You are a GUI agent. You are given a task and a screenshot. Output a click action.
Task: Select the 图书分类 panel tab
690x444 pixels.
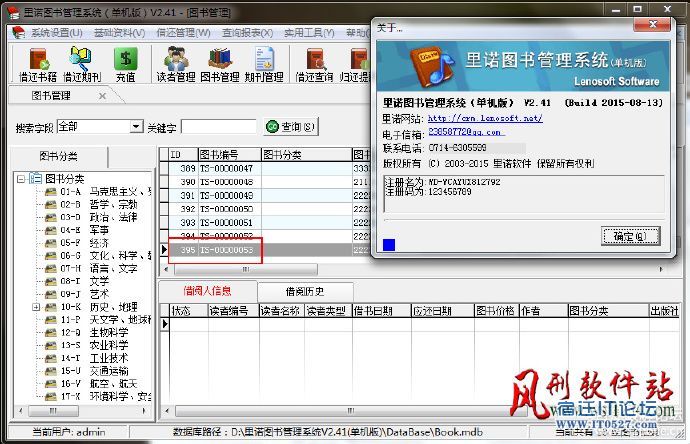pyautogui.click(x=58, y=156)
